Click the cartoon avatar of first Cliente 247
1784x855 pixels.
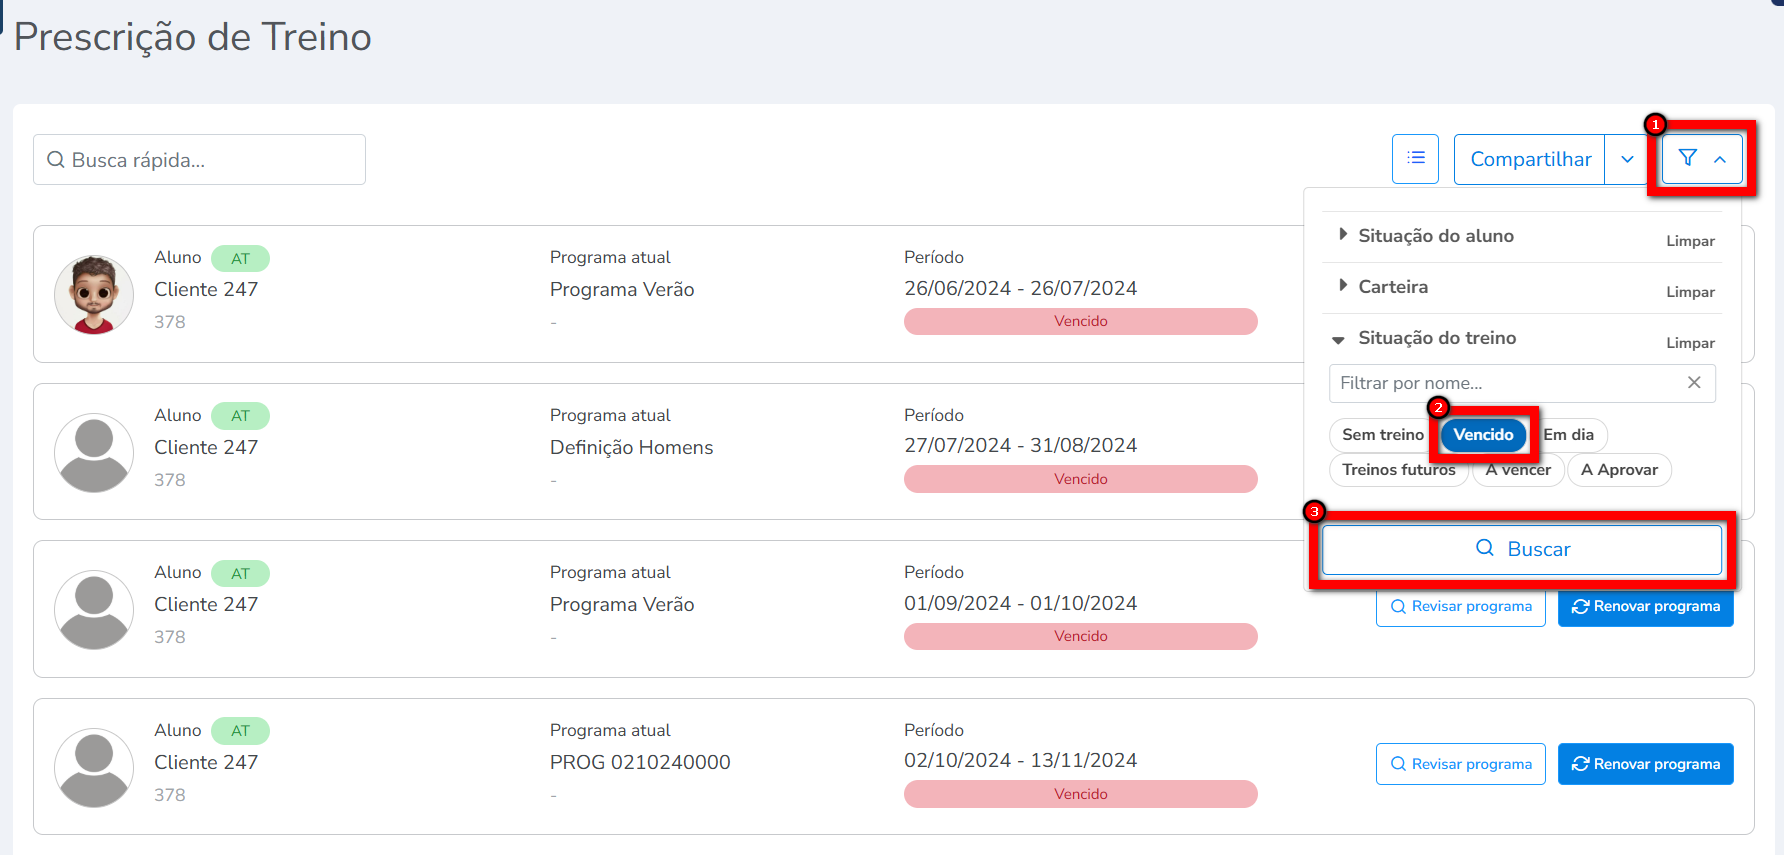point(94,294)
